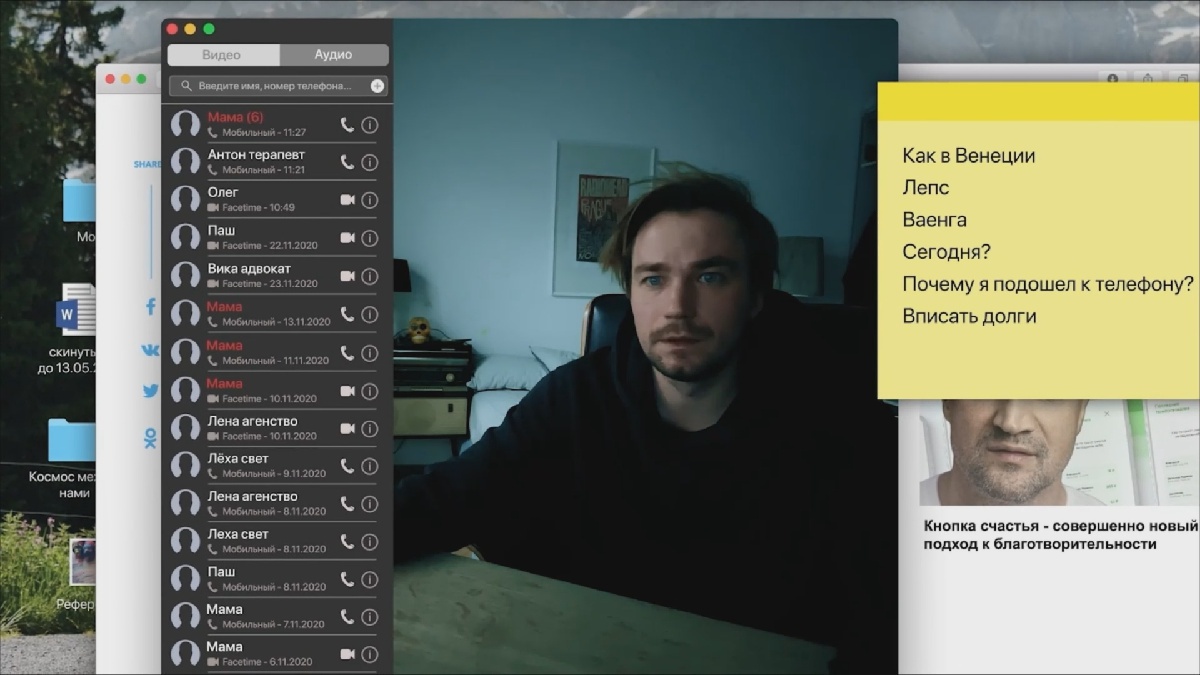Call Леха свет from 8.11.2020 row
This screenshot has width=1200, height=675.
point(347,541)
